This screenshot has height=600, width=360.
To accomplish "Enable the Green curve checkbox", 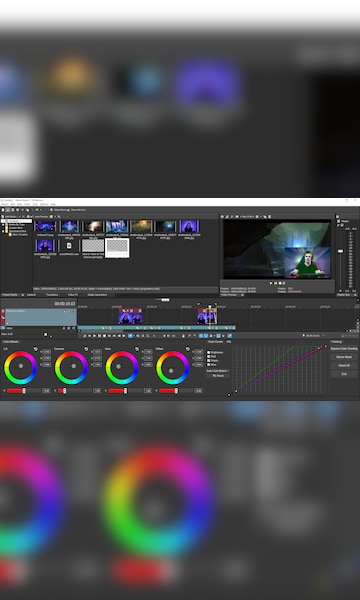I will (209, 360).
